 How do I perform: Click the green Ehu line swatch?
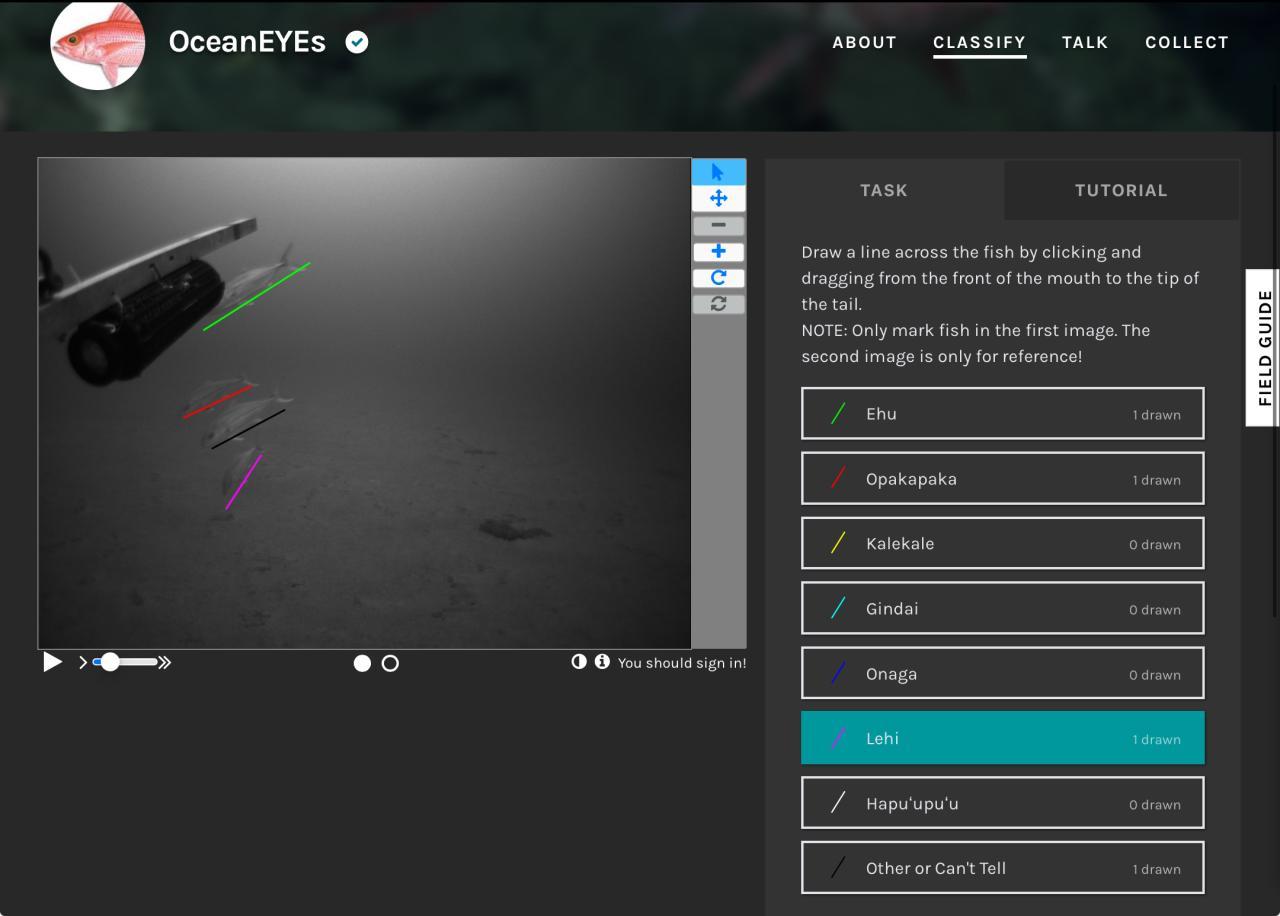(x=838, y=413)
